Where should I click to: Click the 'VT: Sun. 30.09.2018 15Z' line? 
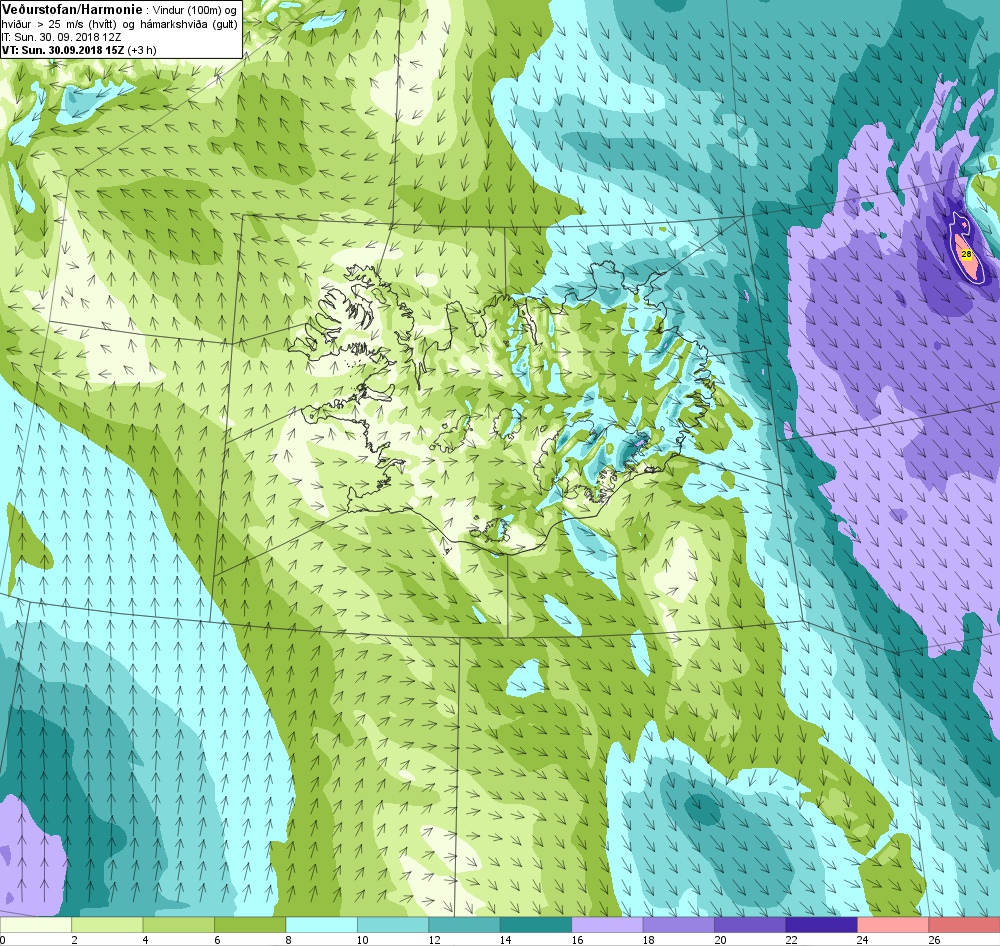(x=63, y=50)
